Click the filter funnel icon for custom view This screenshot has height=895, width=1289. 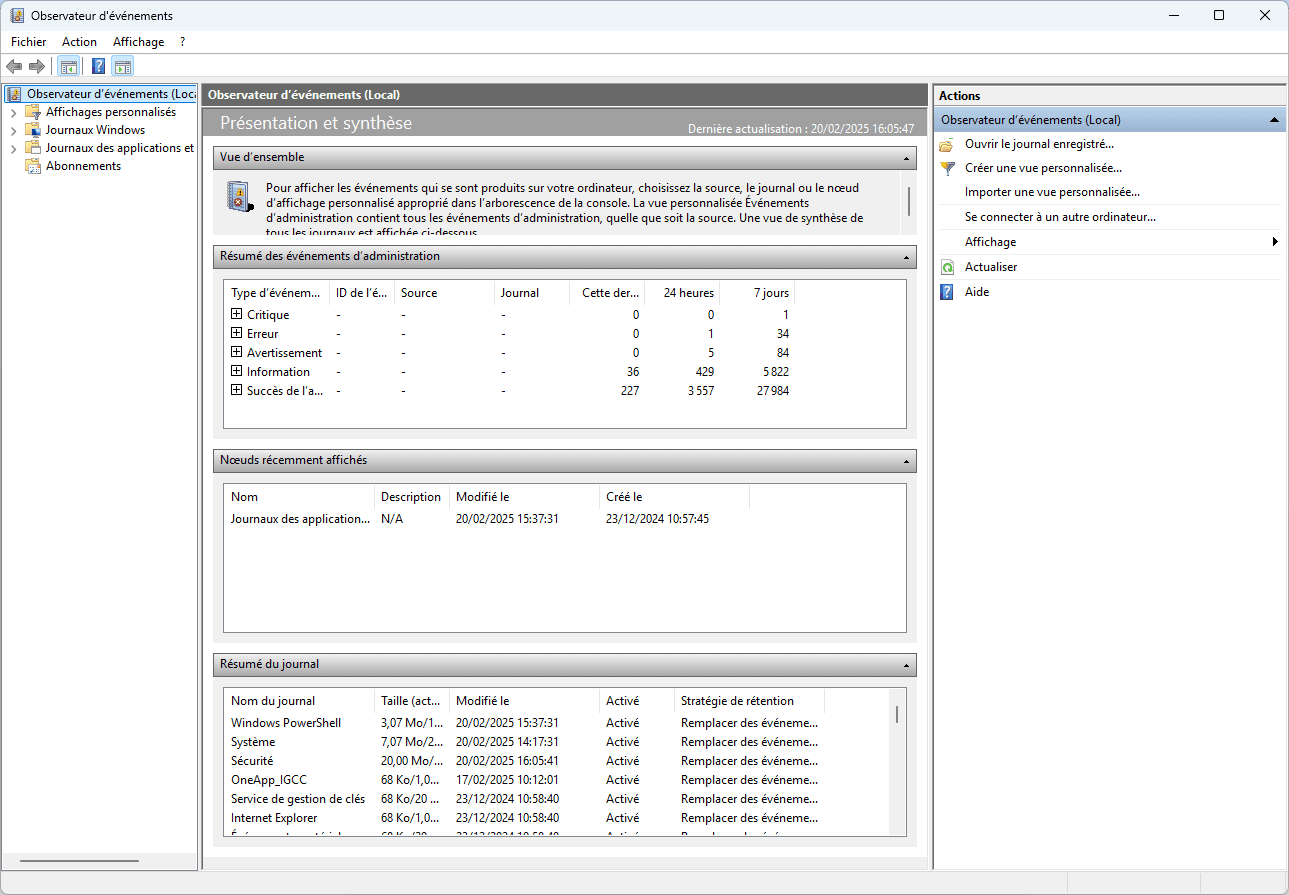(947, 168)
